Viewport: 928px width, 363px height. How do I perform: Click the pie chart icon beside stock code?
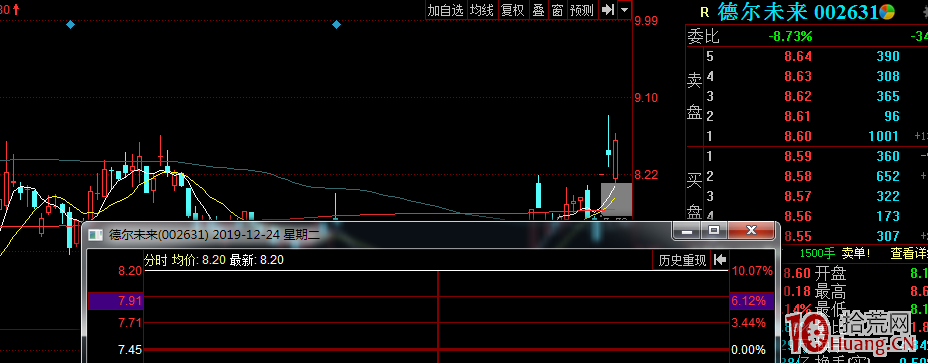pos(886,11)
